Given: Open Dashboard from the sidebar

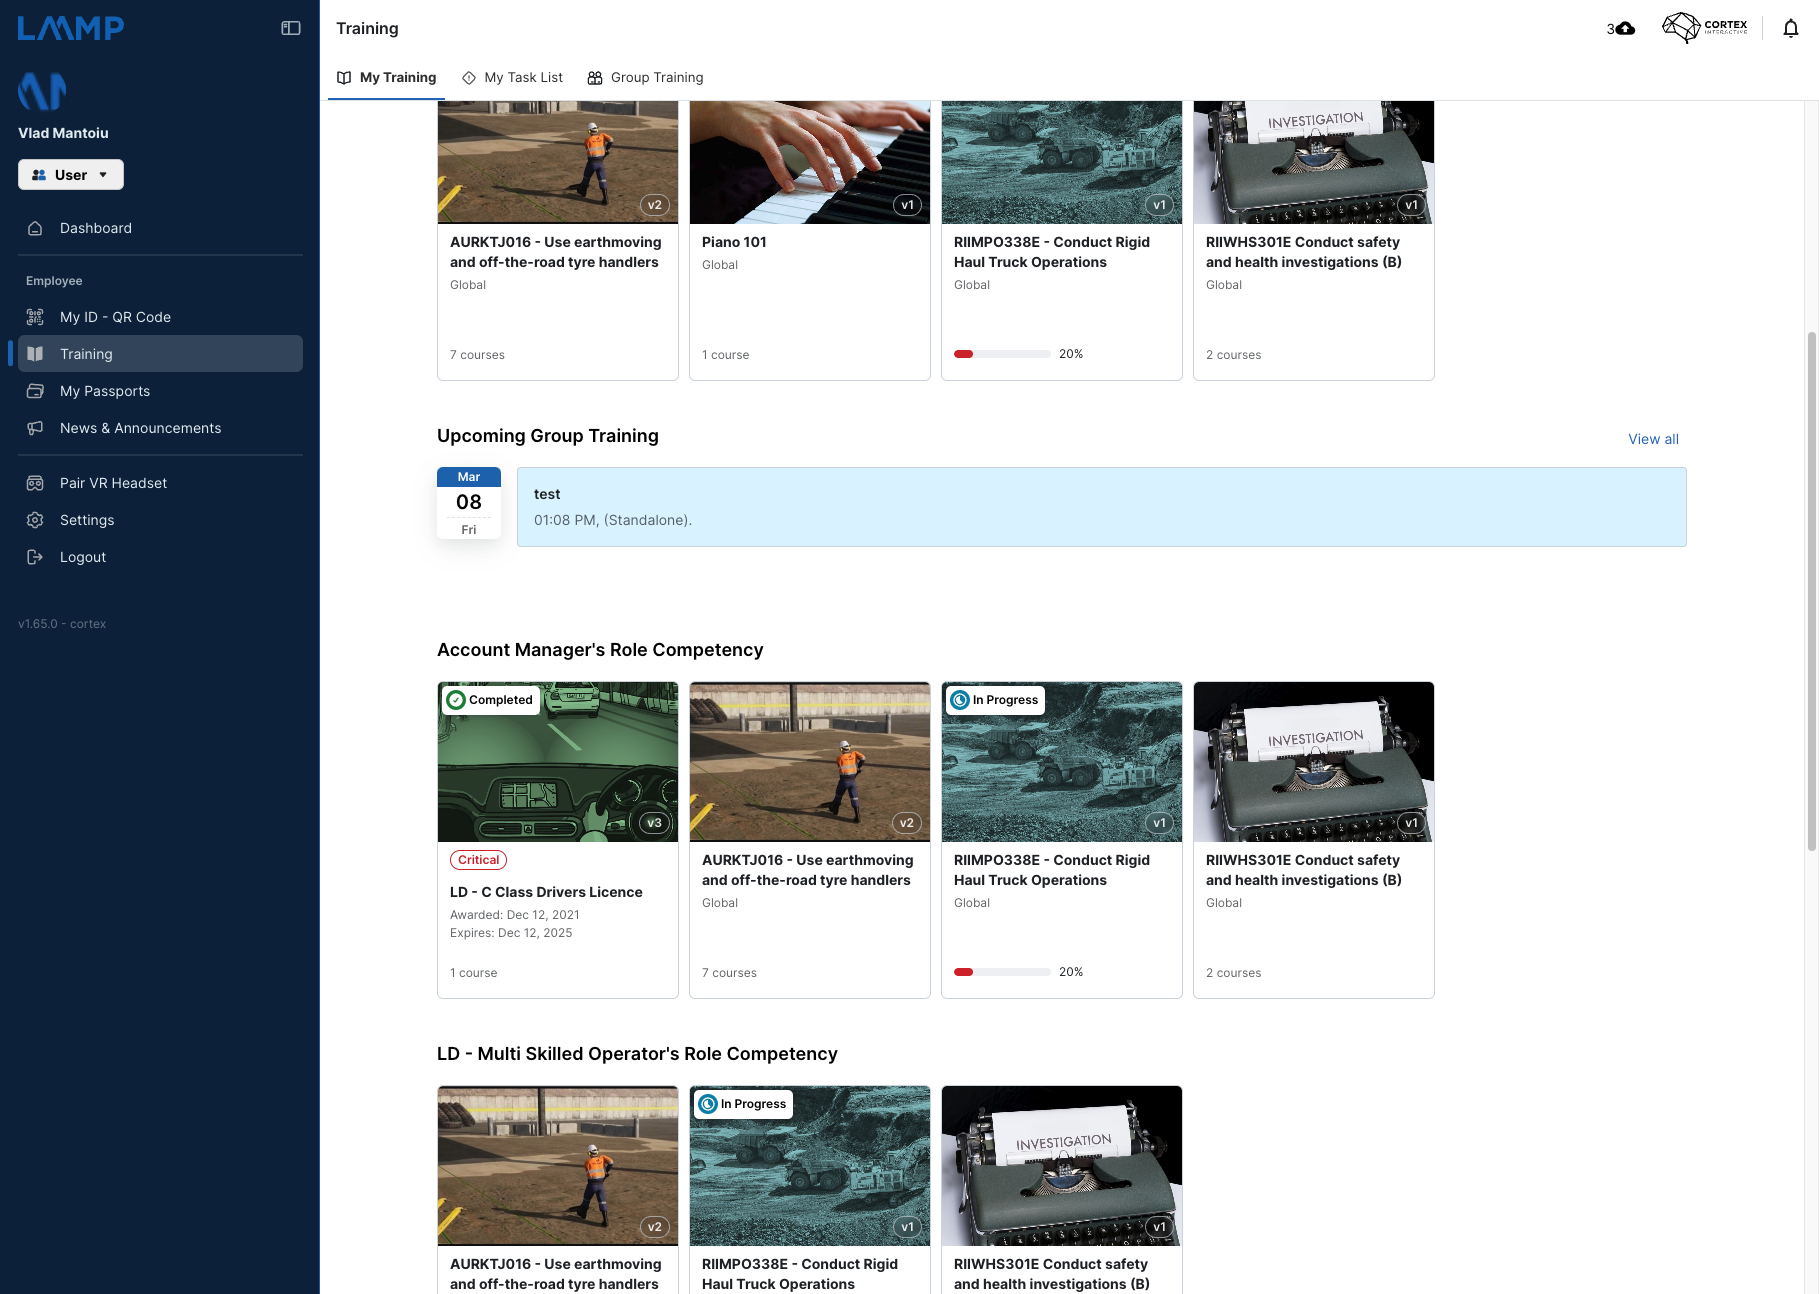Looking at the screenshot, I should point(160,228).
